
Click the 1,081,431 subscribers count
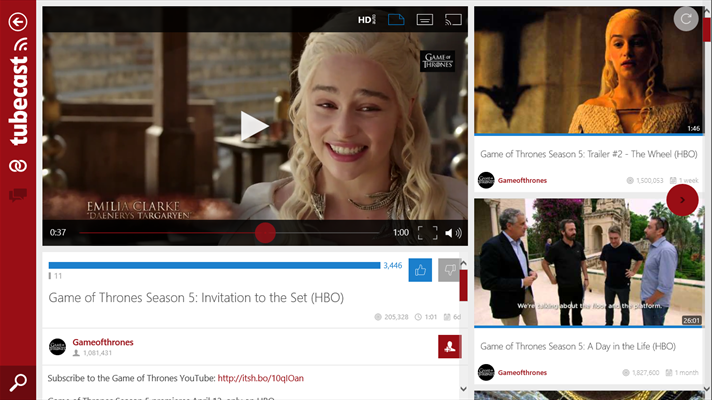(x=93, y=353)
